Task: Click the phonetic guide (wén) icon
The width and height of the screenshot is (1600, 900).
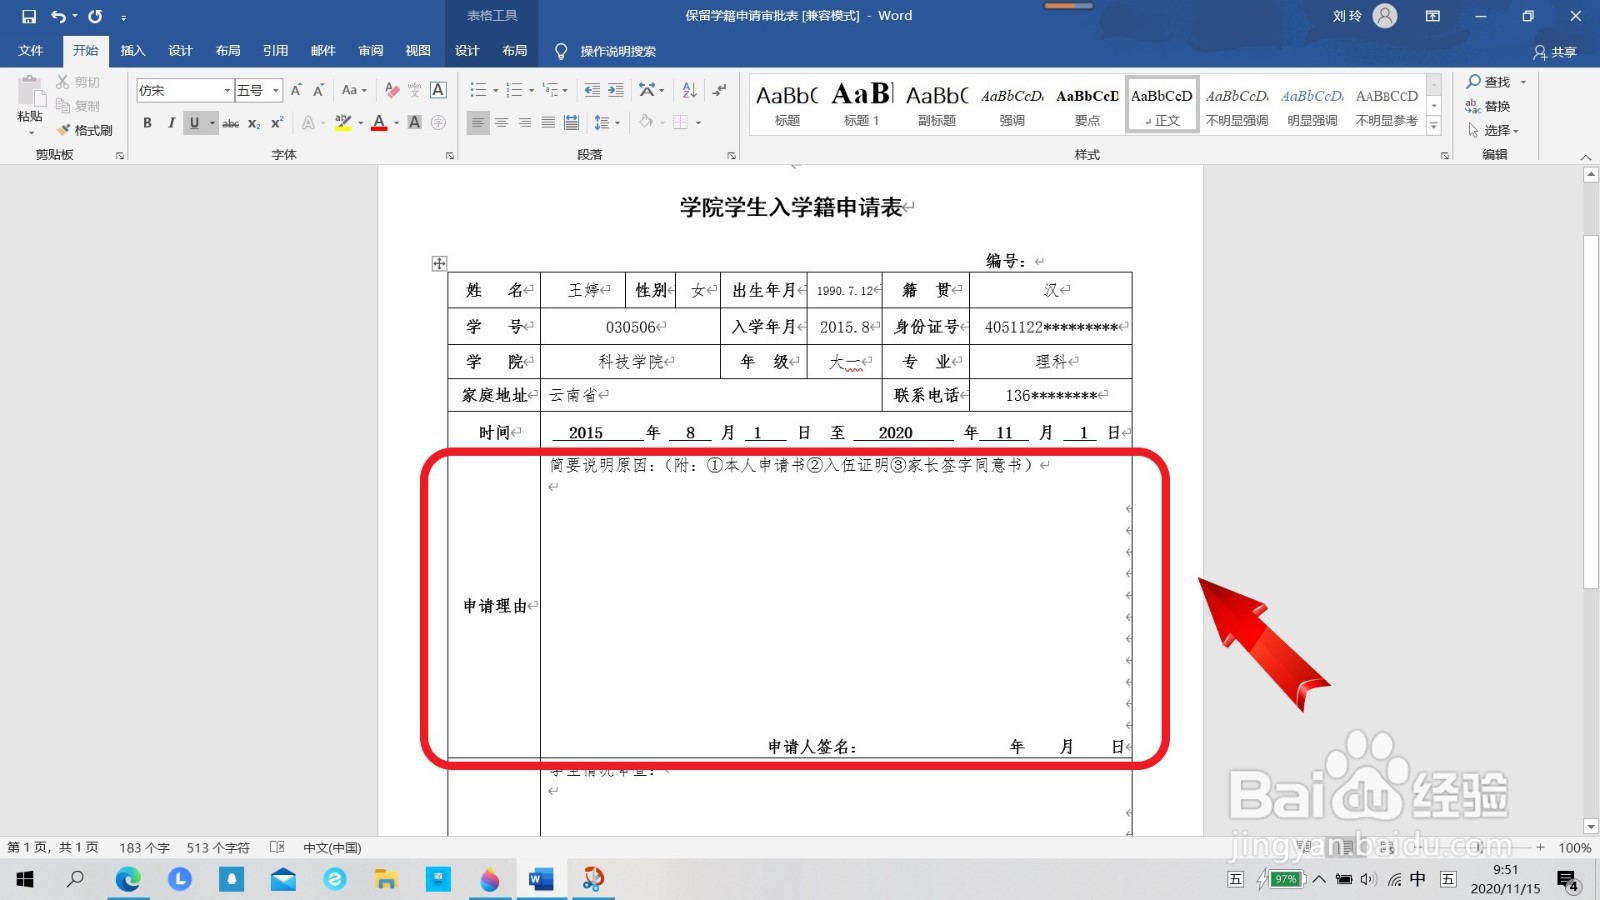Action: pos(415,90)
